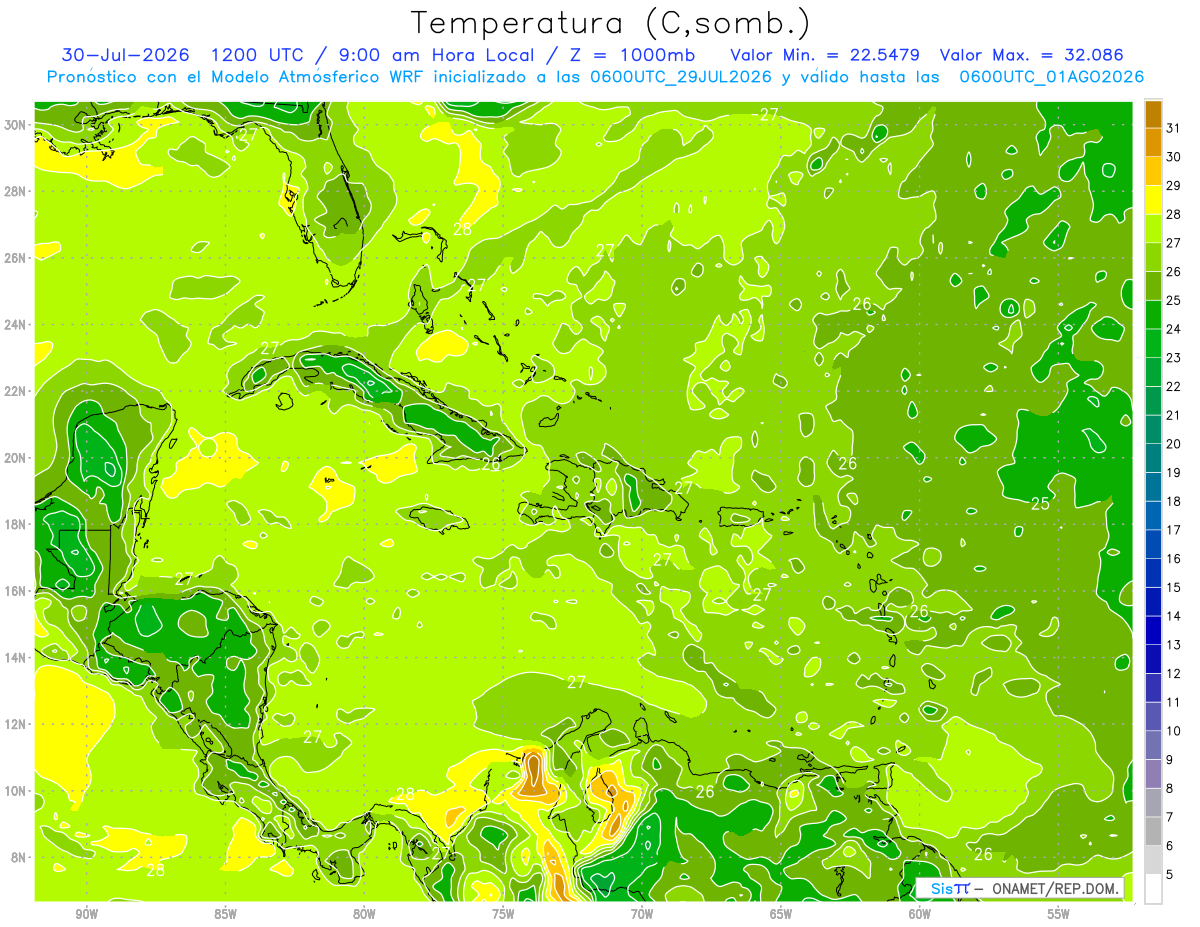Click the gray colorbar swatch between 6 and 7
Screen dimensions: 1200x927
1153,832
